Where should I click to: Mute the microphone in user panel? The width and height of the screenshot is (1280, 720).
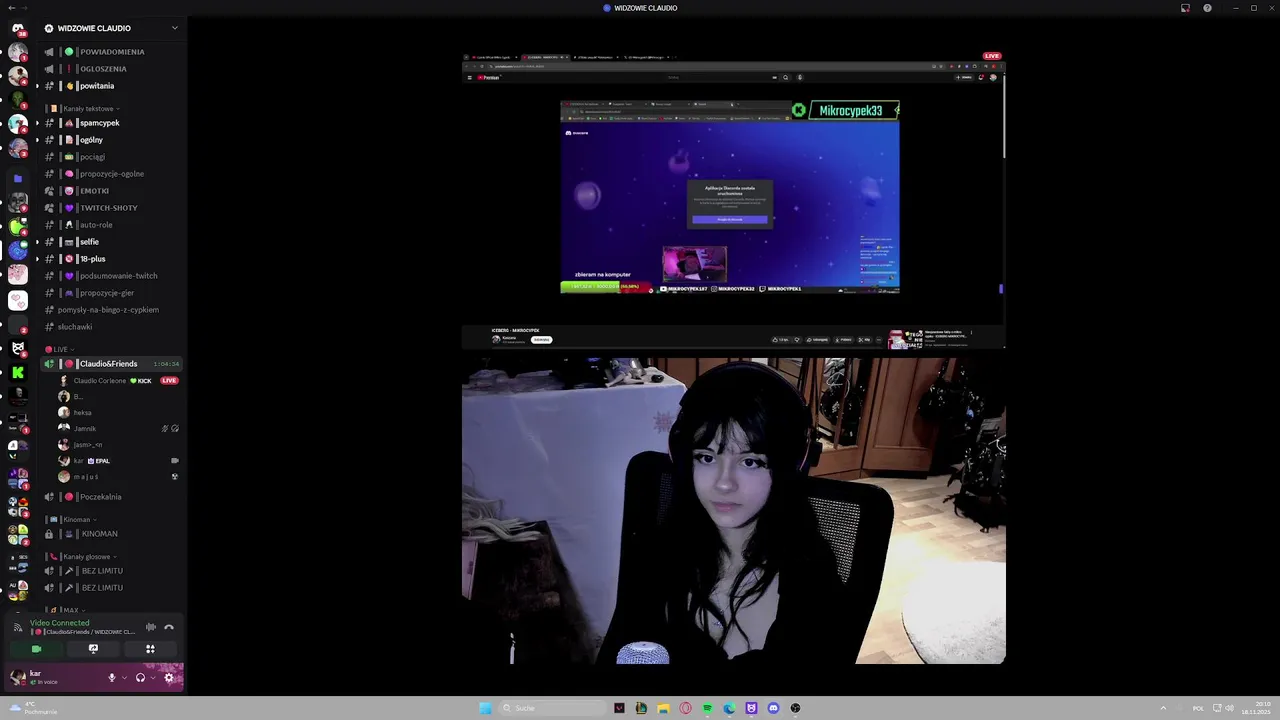point(112,677)
